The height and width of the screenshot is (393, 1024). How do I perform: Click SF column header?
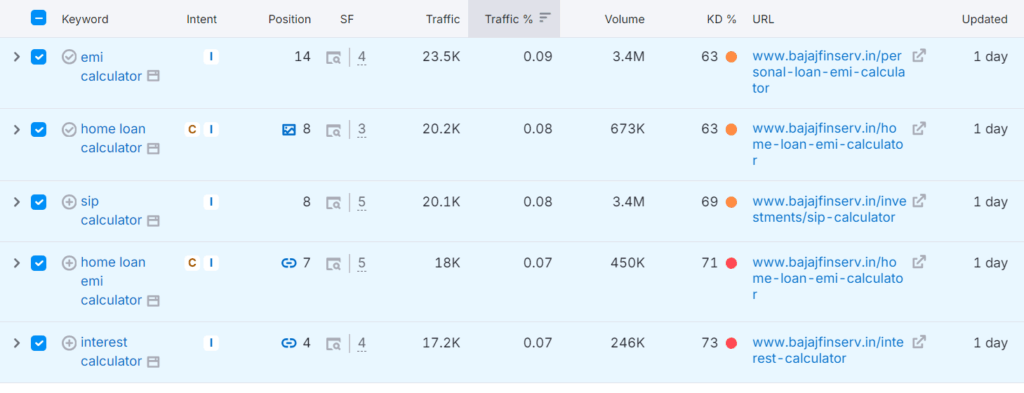point(347,19)
